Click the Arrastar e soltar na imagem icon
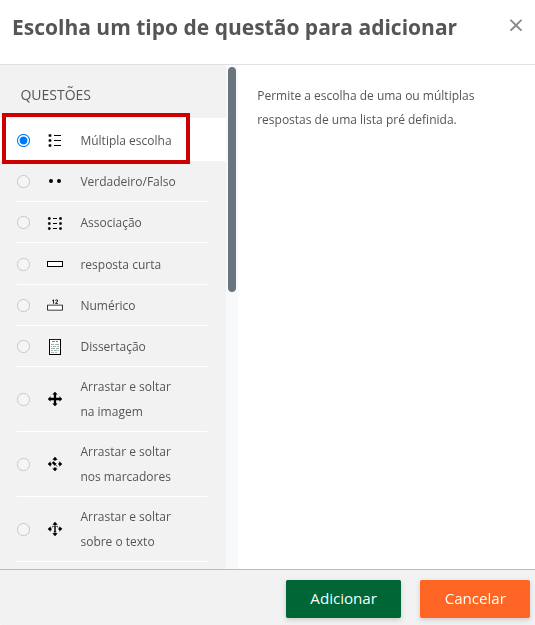This screenshot has height=625, width=535. (x=55, y=399)
